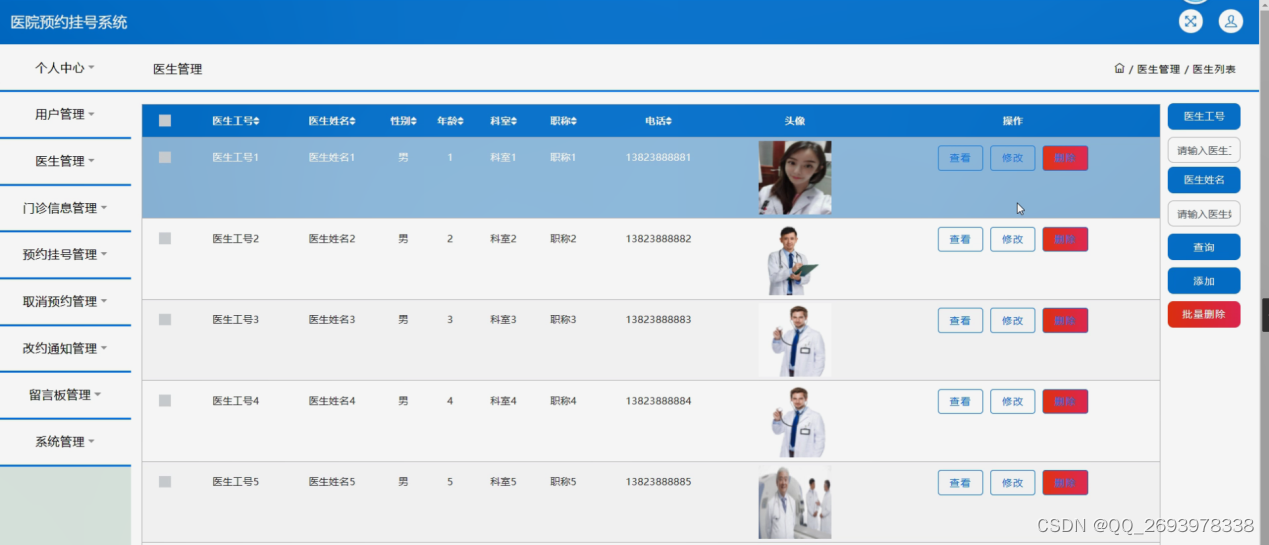The height and width of the screenshot is (545, 1269).
Task: Click the avatar photo of 医生姓名5
Action: pyautogui.click(x=795, y=503)
